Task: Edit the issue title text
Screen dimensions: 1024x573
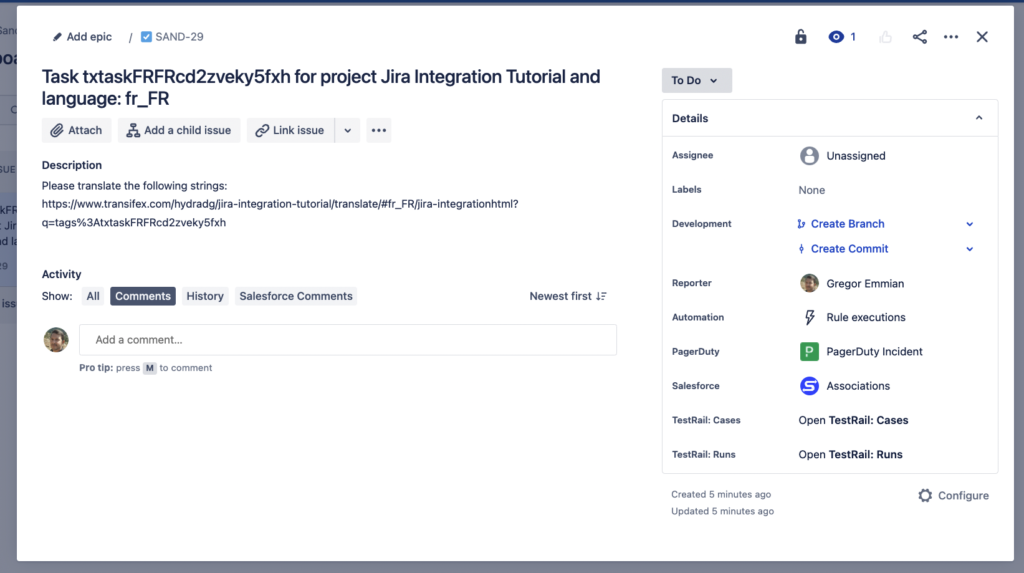Action: [321, 88]
